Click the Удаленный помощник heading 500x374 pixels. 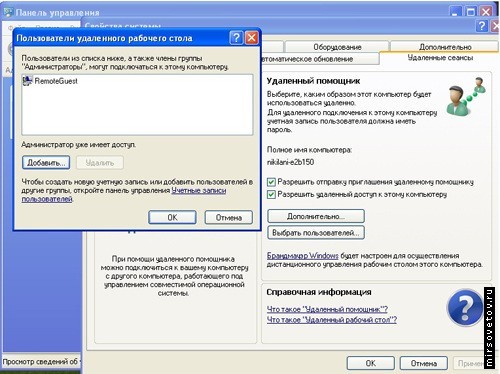tap(313, 81)
